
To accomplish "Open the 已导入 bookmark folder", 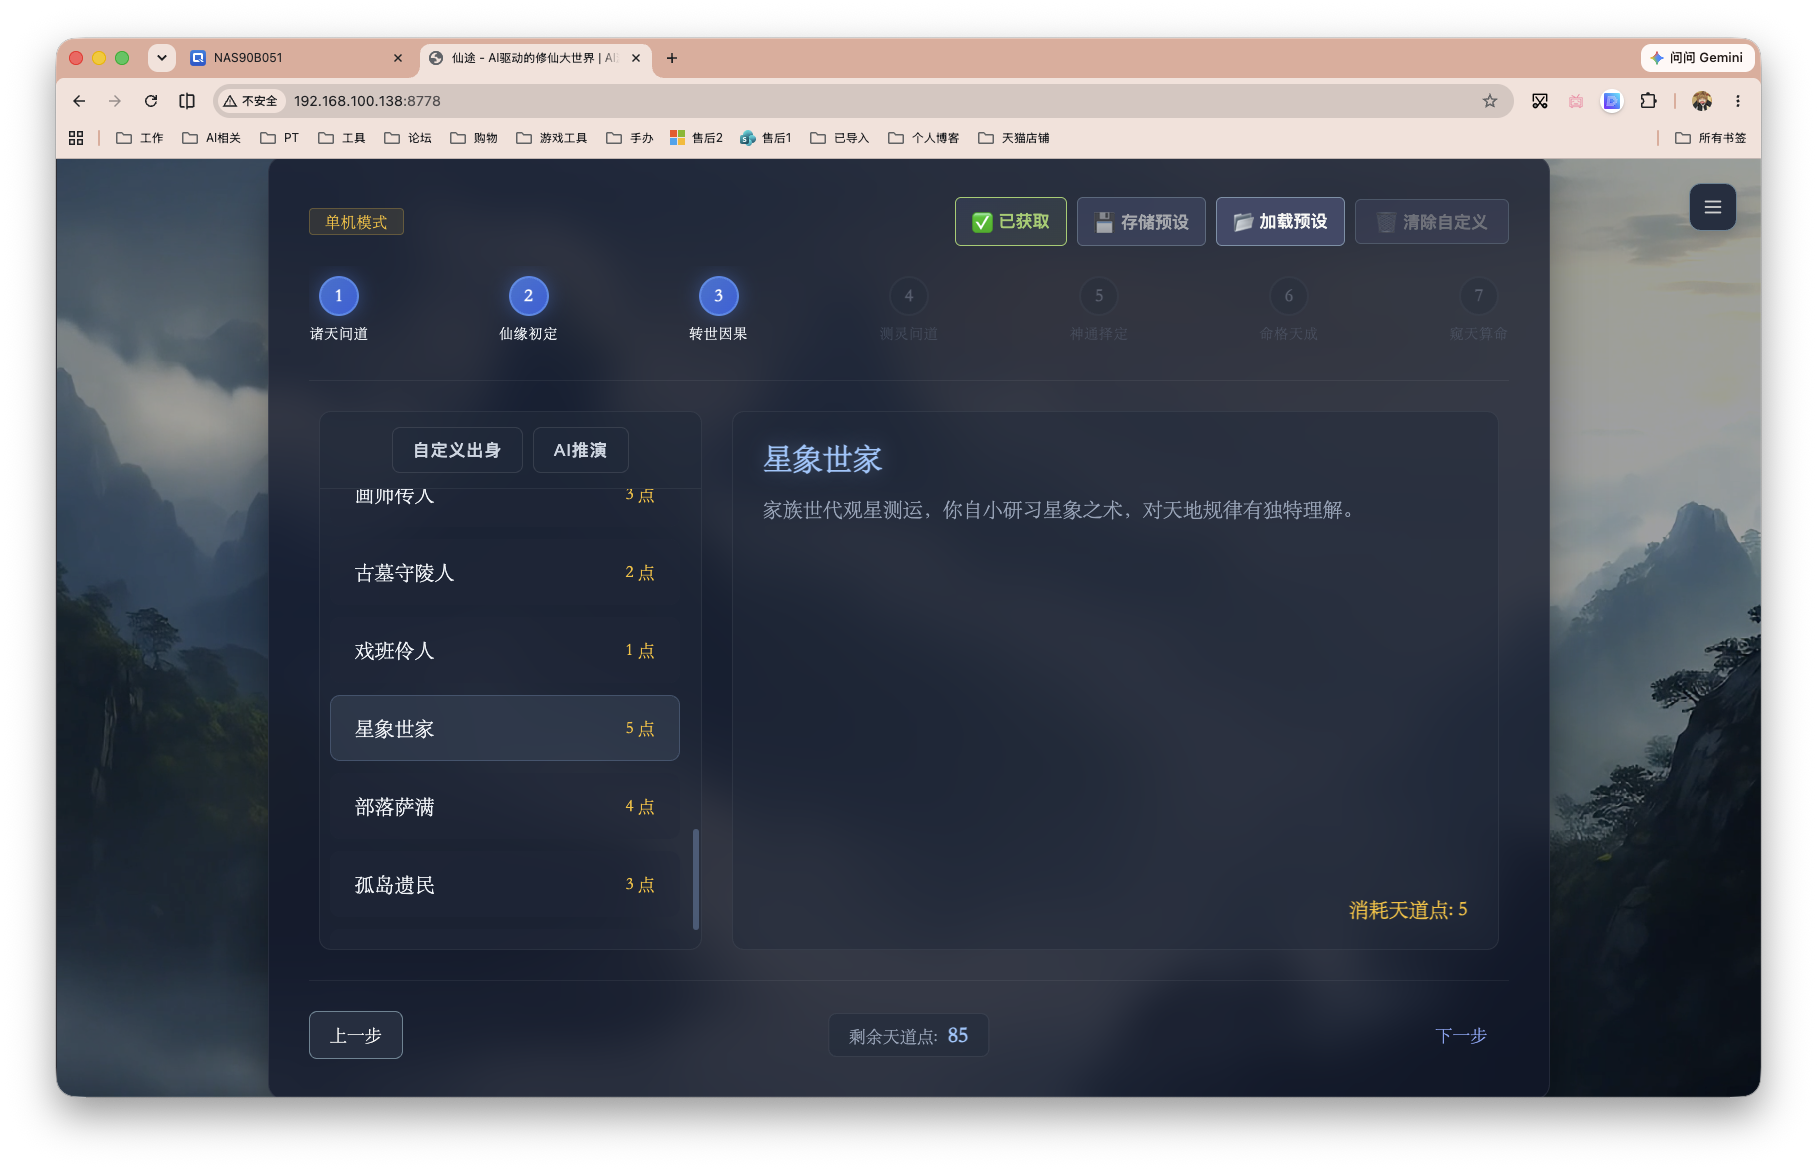I will pyautogui.click(x=840, y=138).
